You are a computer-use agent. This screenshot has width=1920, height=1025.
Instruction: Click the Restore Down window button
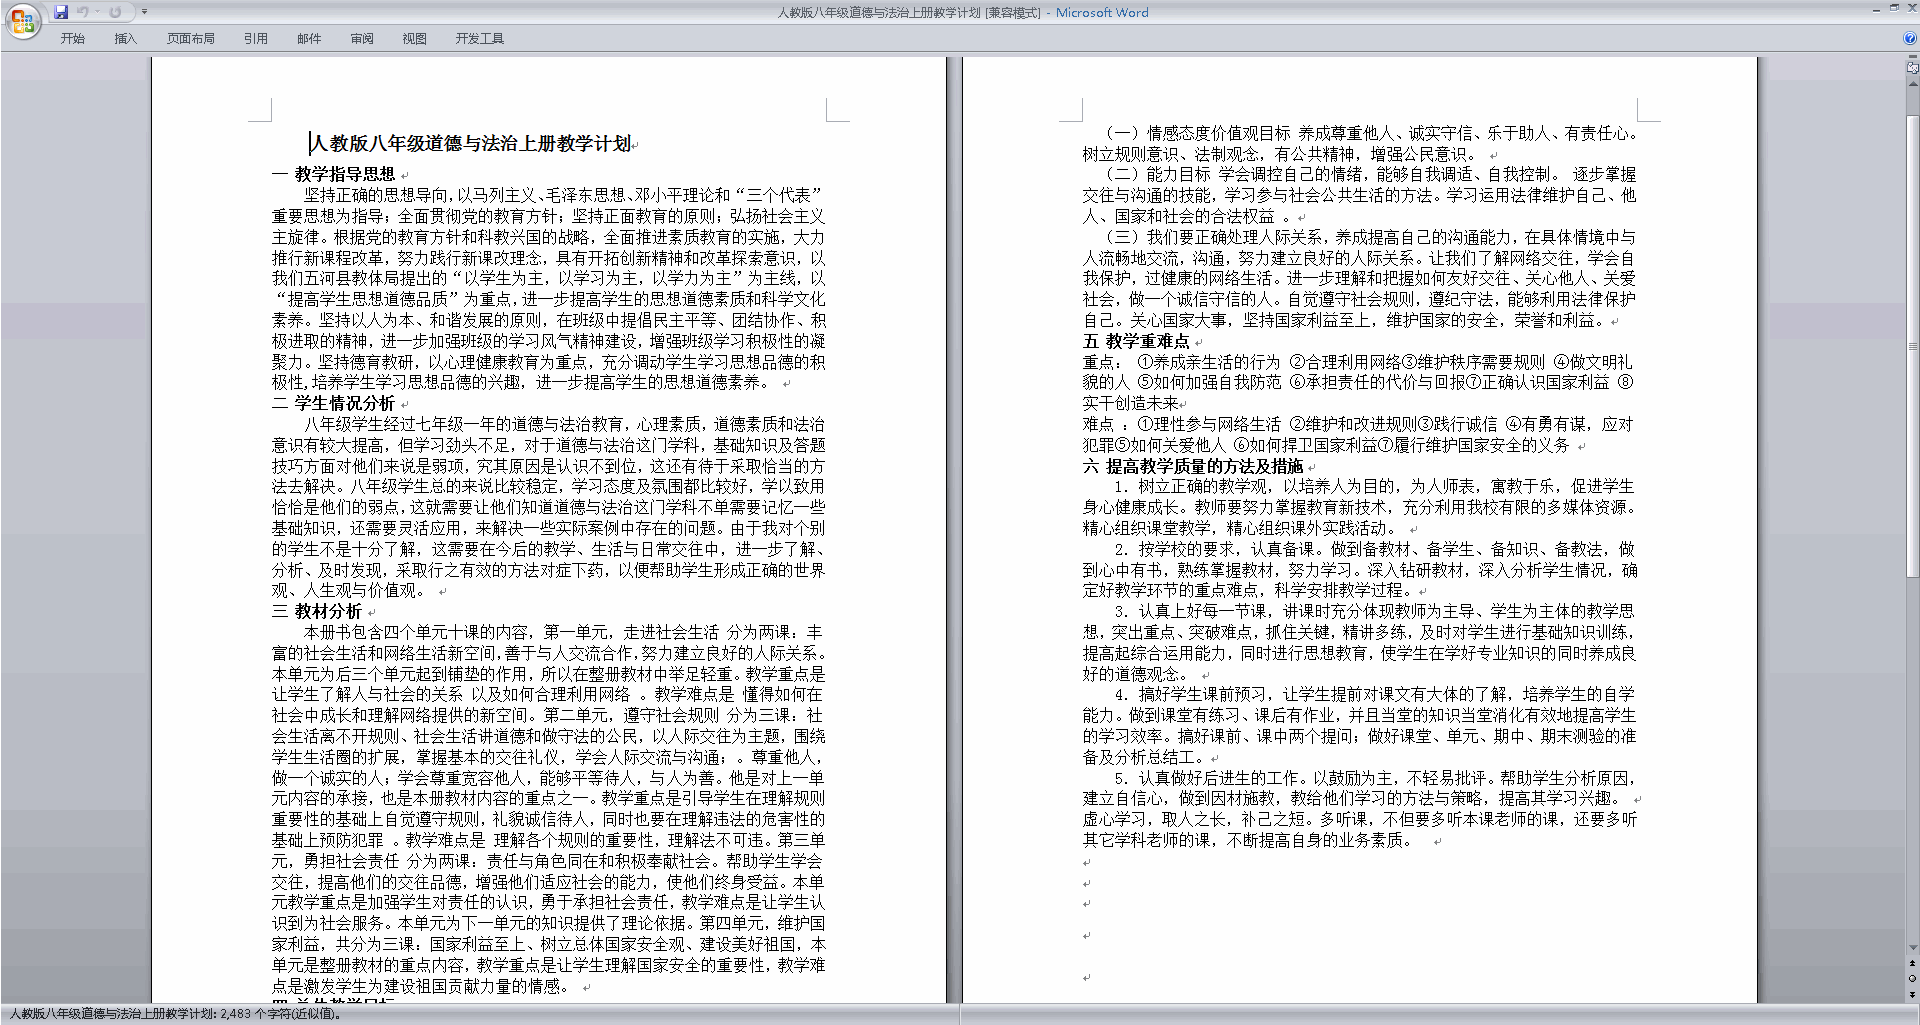click(1894, 9)
